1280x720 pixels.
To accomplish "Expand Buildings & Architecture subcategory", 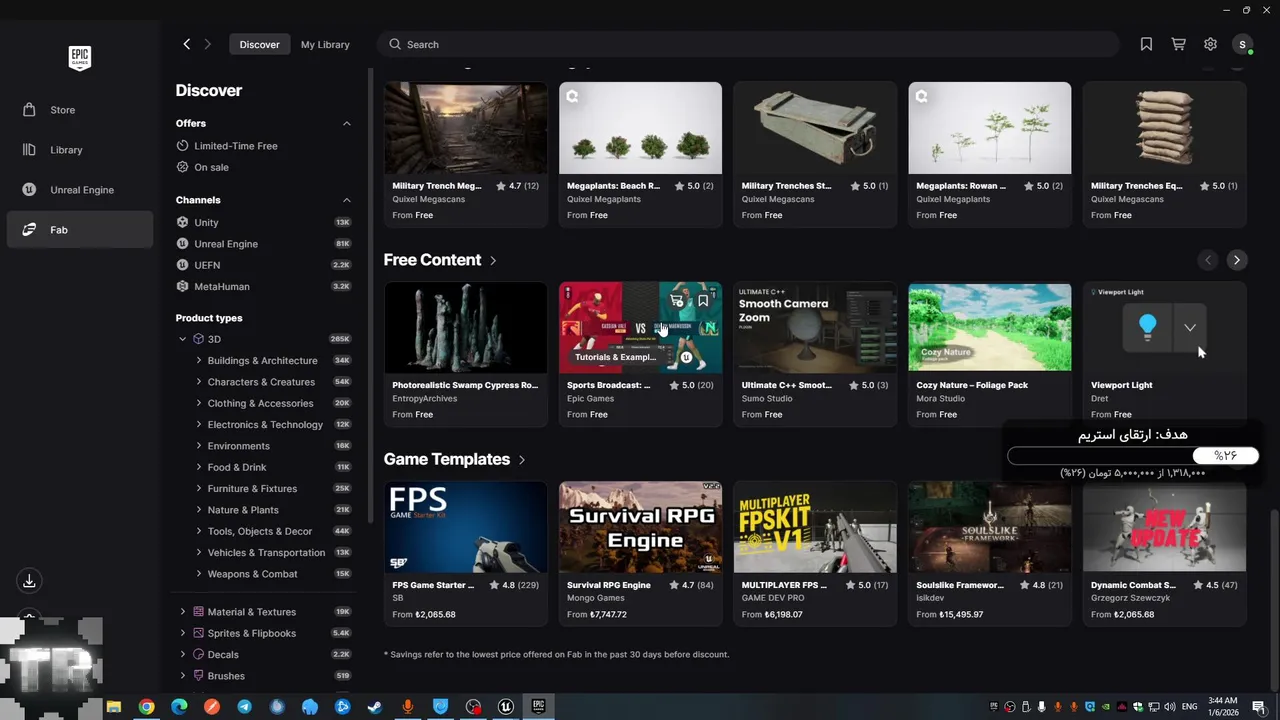I will click(199, 361).
